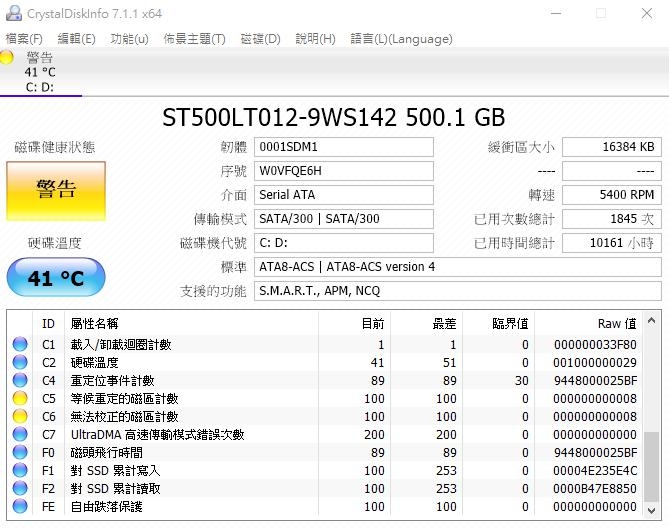Image resolution: width=669 pixels, height=529 pixels.
Task: Click the empty ---- field under buffer size
Action: point(612,171)
